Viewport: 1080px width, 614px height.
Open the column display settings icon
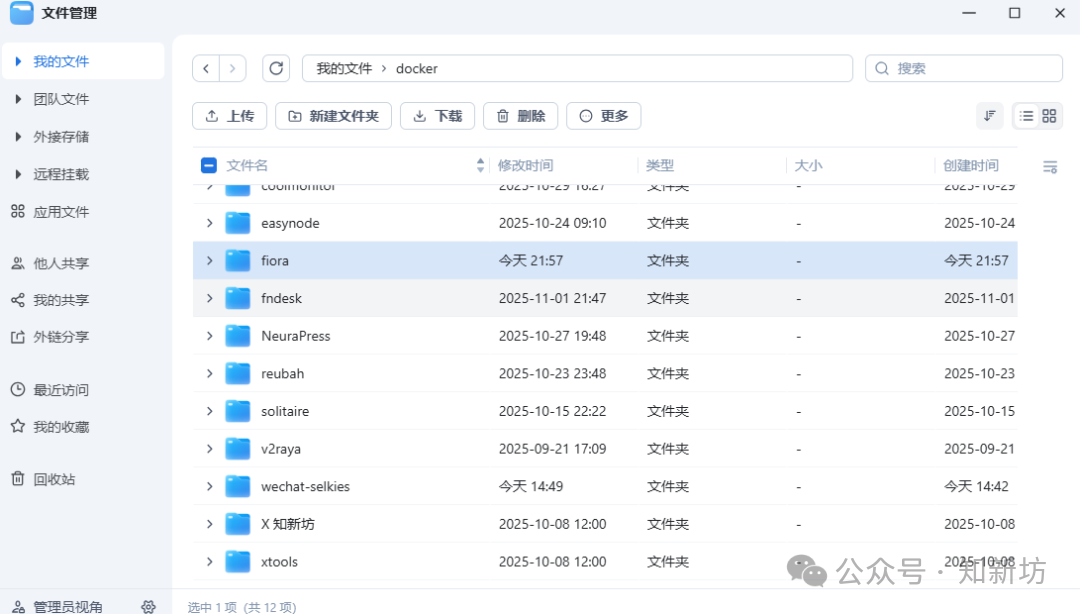click(1049, 167)
